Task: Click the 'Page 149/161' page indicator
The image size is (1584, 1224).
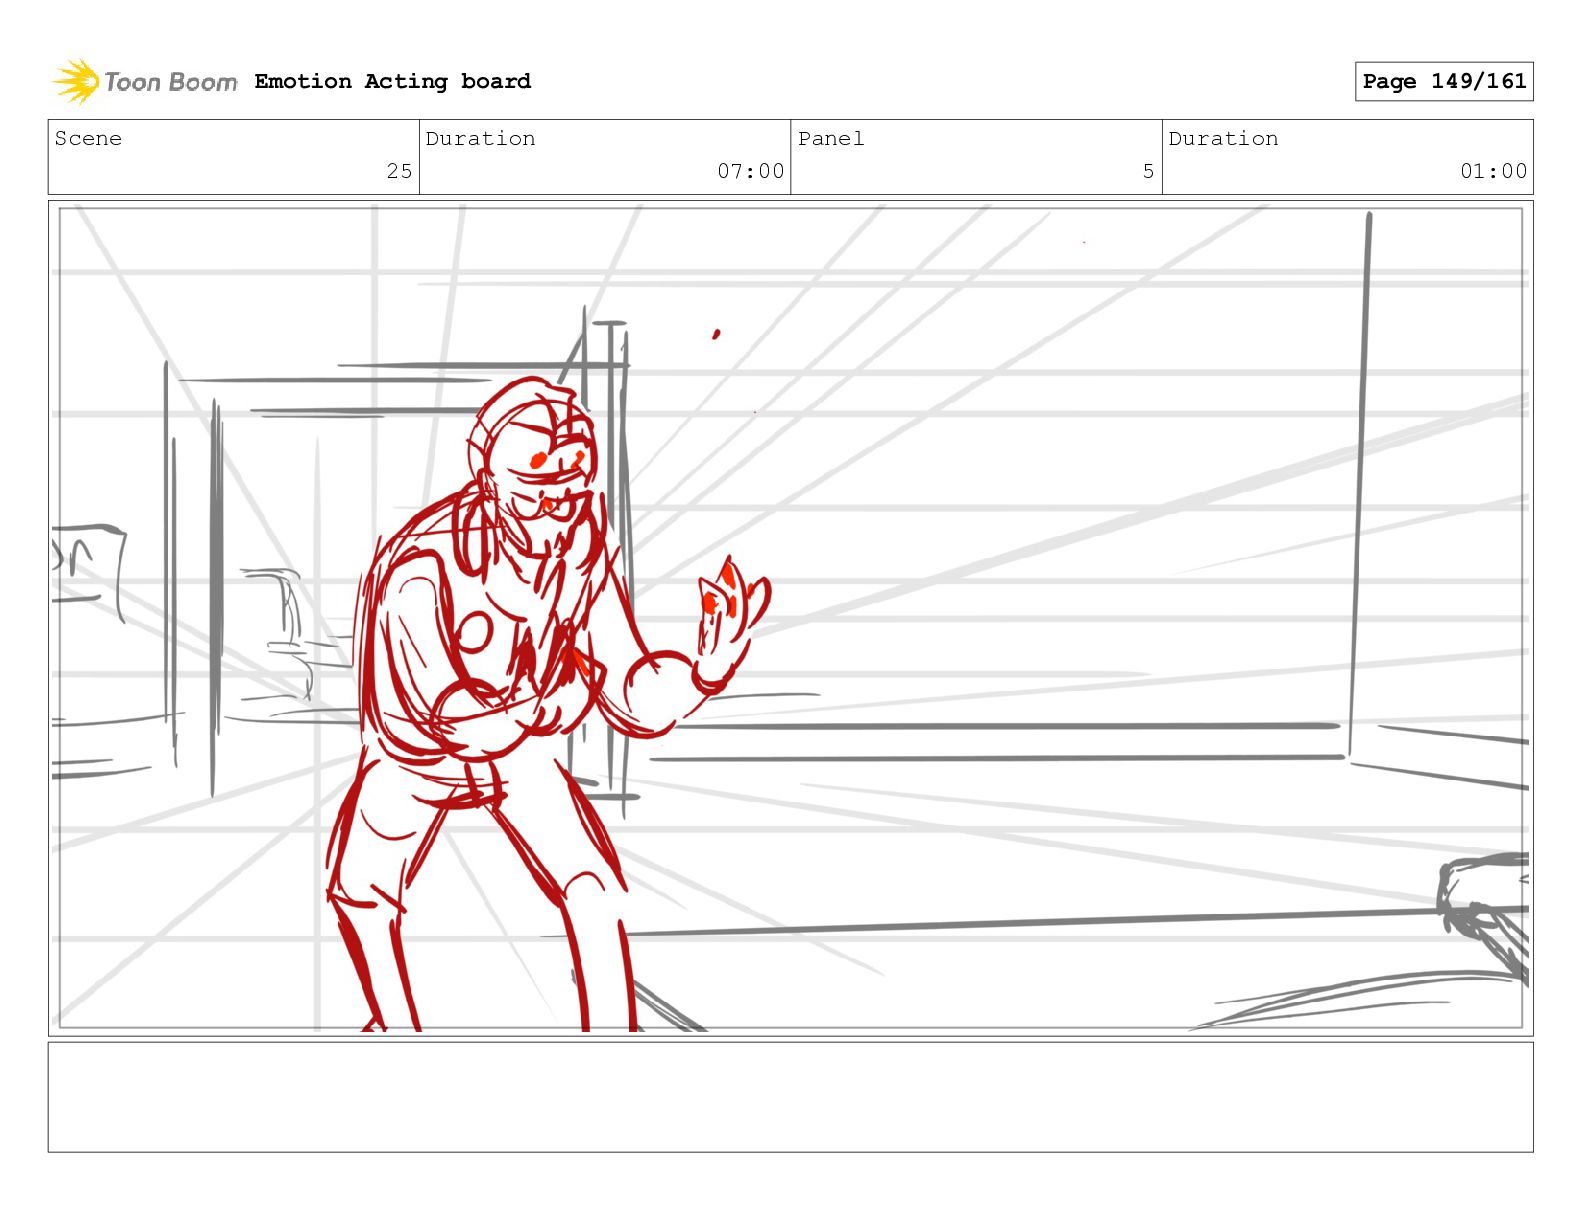Action: (1444, 81)
